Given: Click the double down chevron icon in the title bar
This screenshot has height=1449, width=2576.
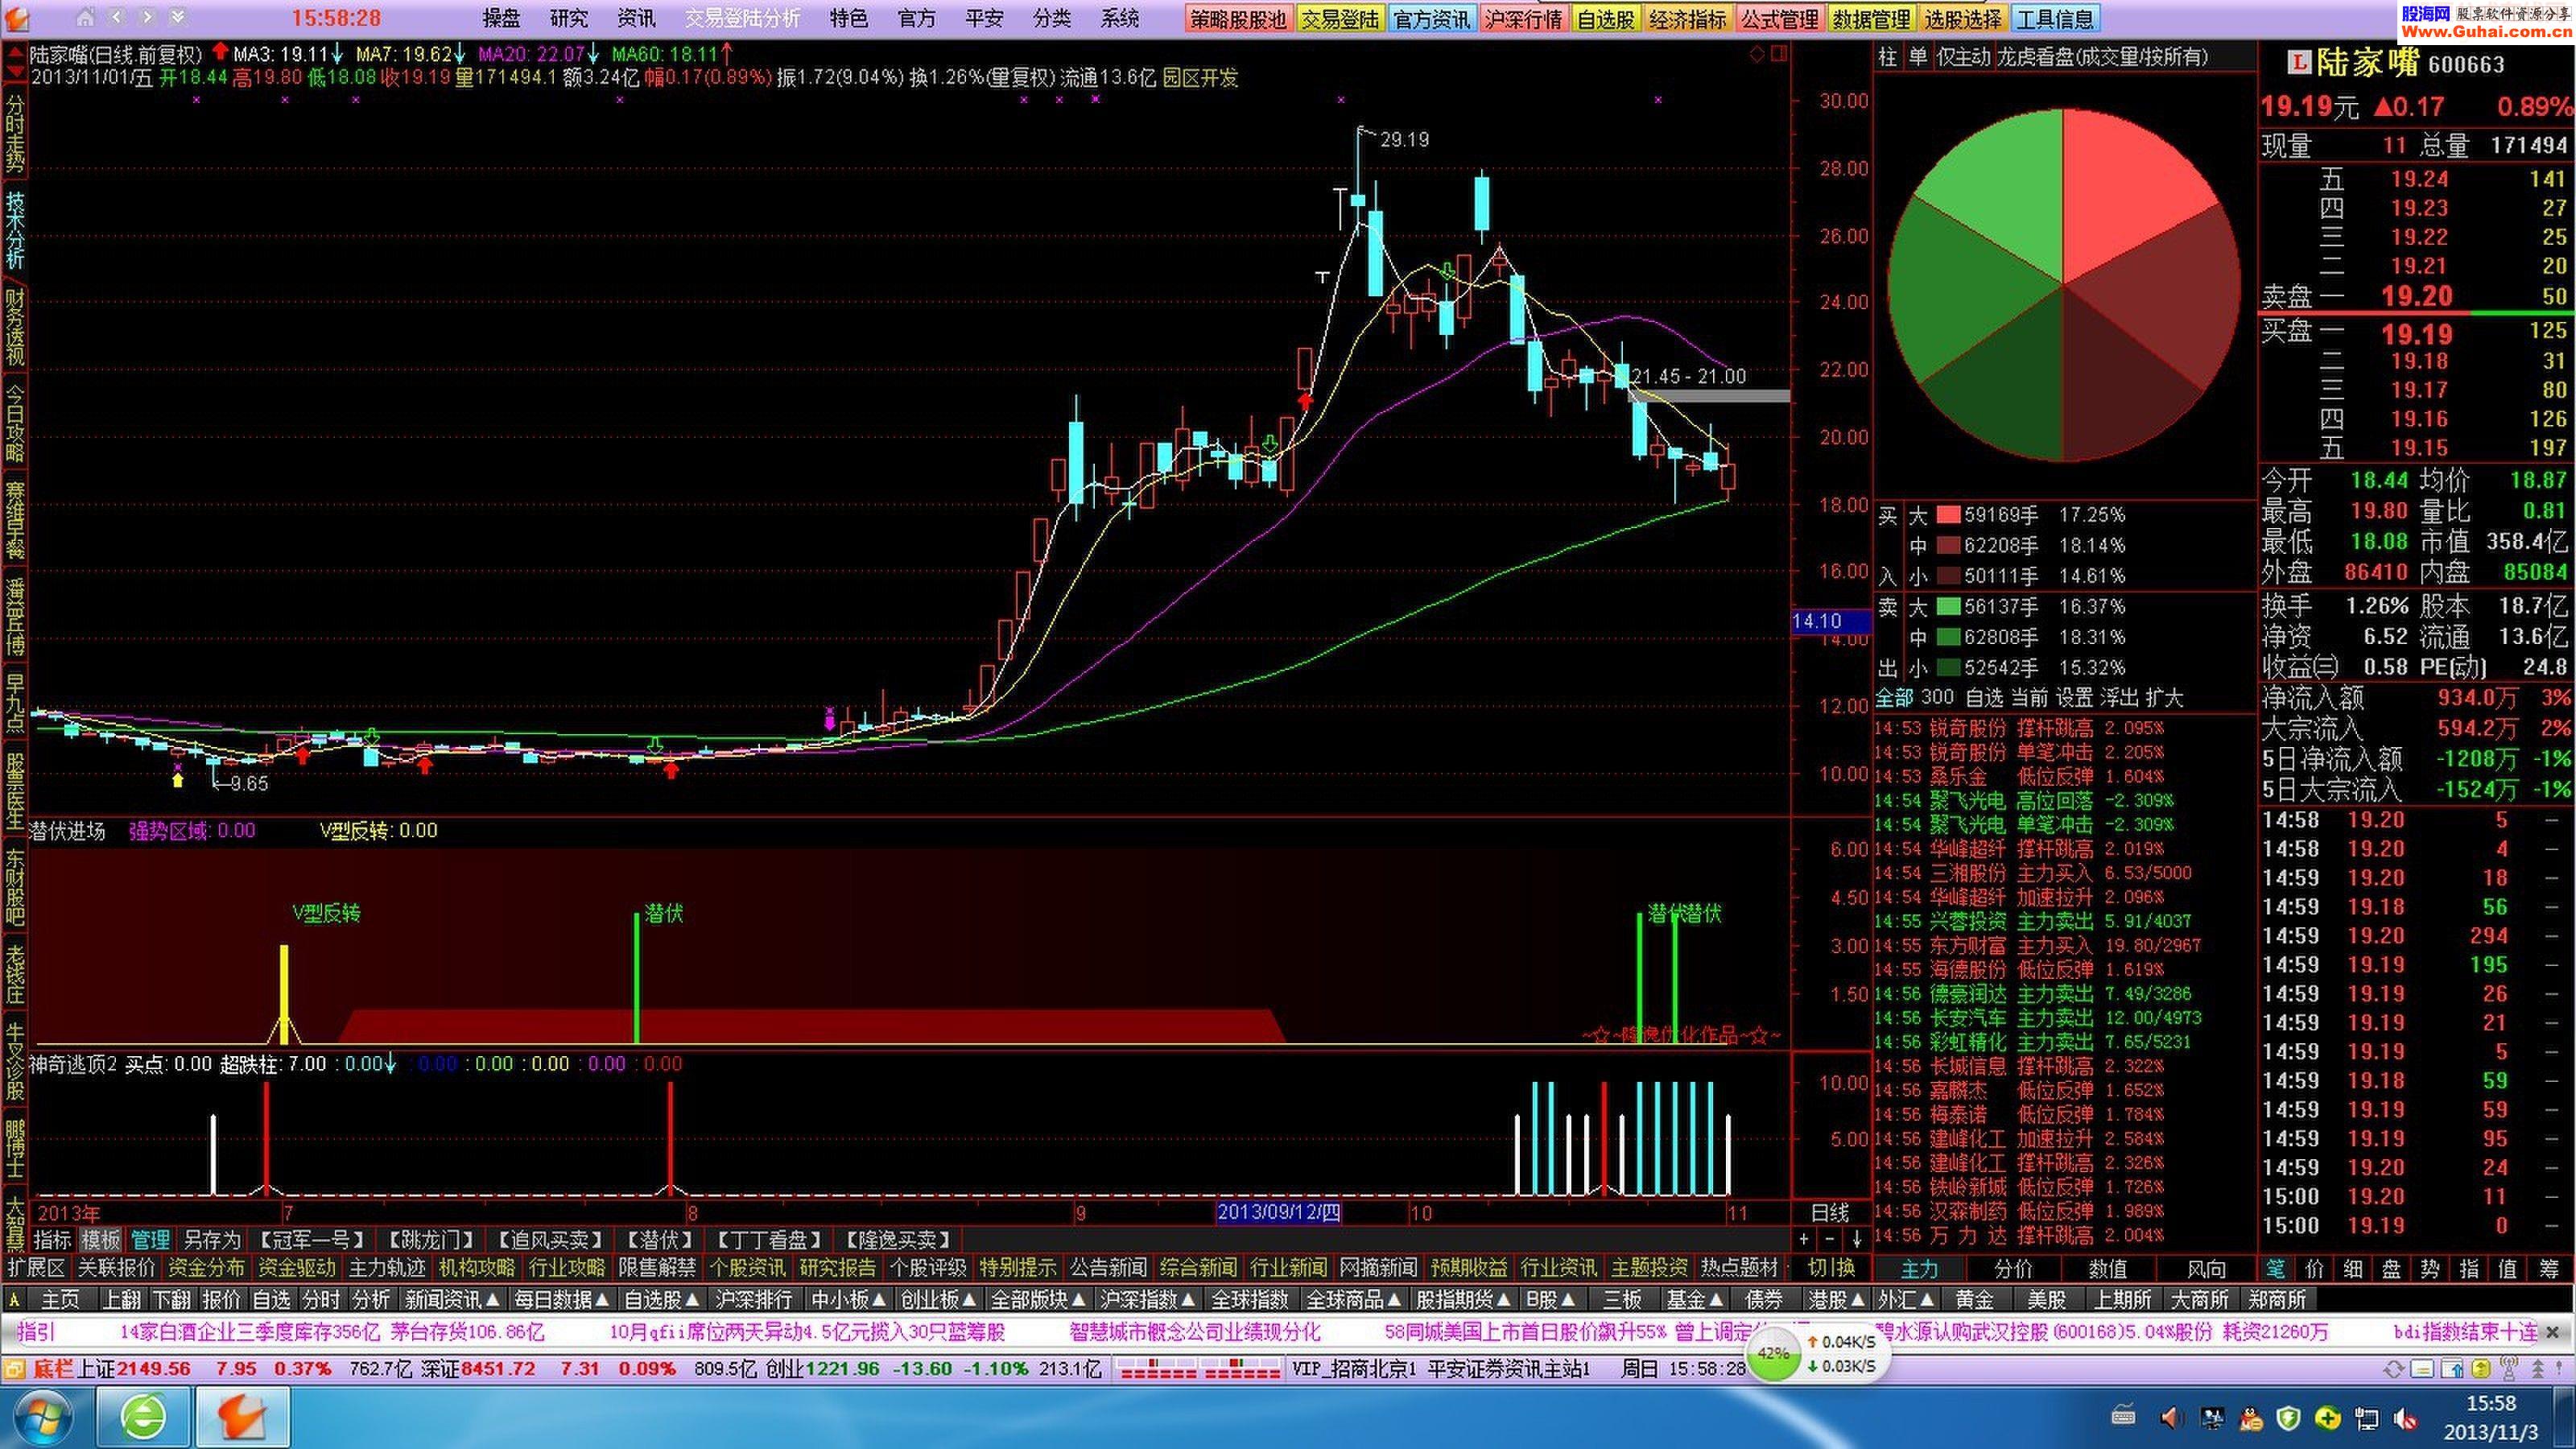Looking at the screenshot, I should [x=177, y=17].
